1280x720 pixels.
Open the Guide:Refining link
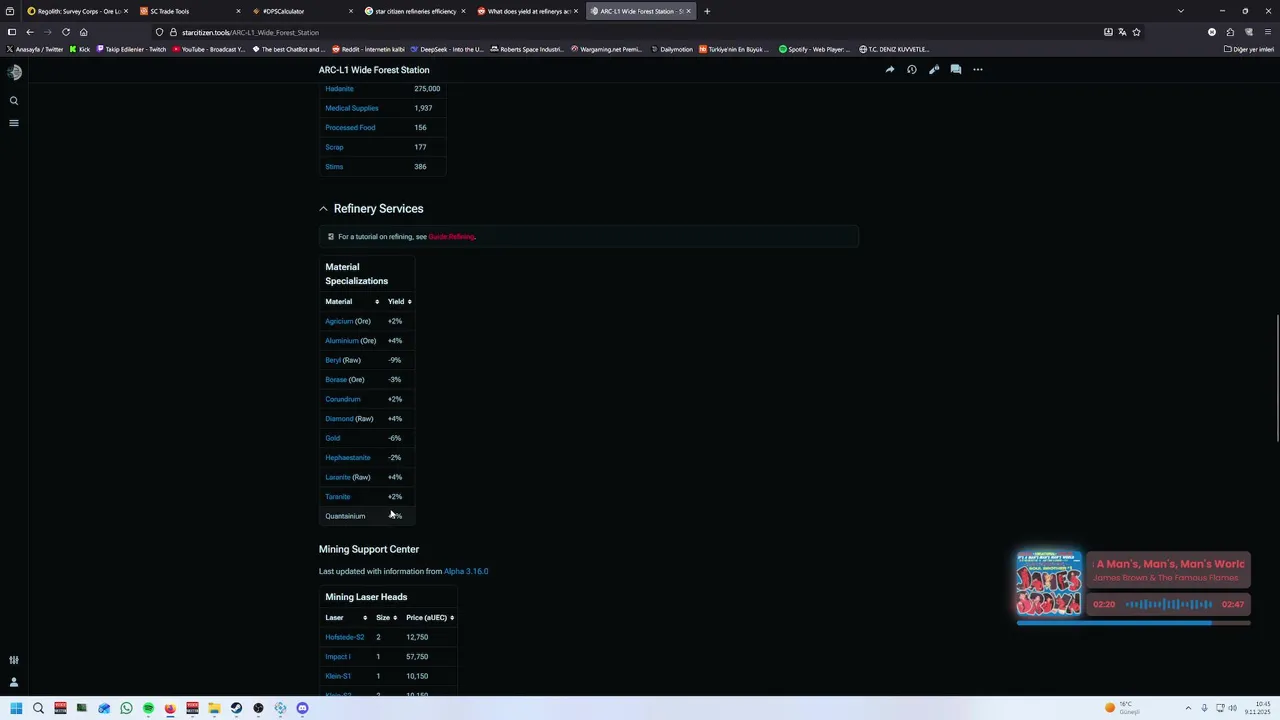tap(451, 237)
